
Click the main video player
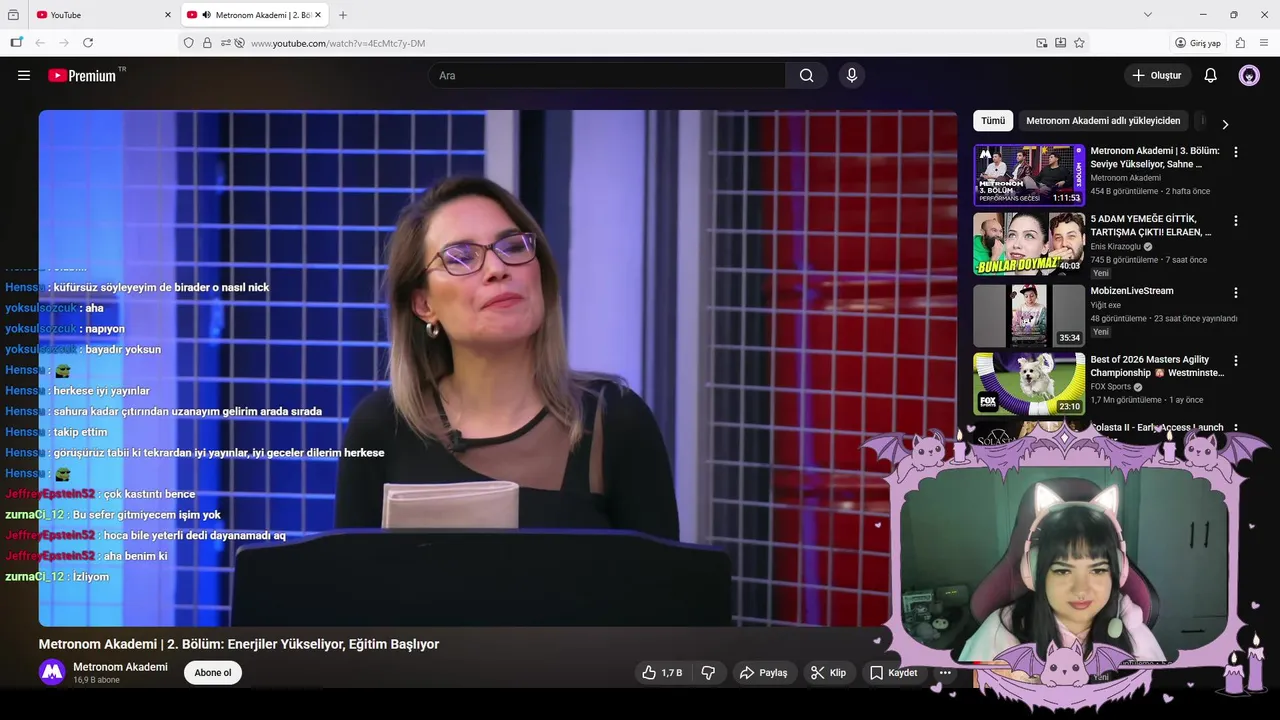(498, 368)
